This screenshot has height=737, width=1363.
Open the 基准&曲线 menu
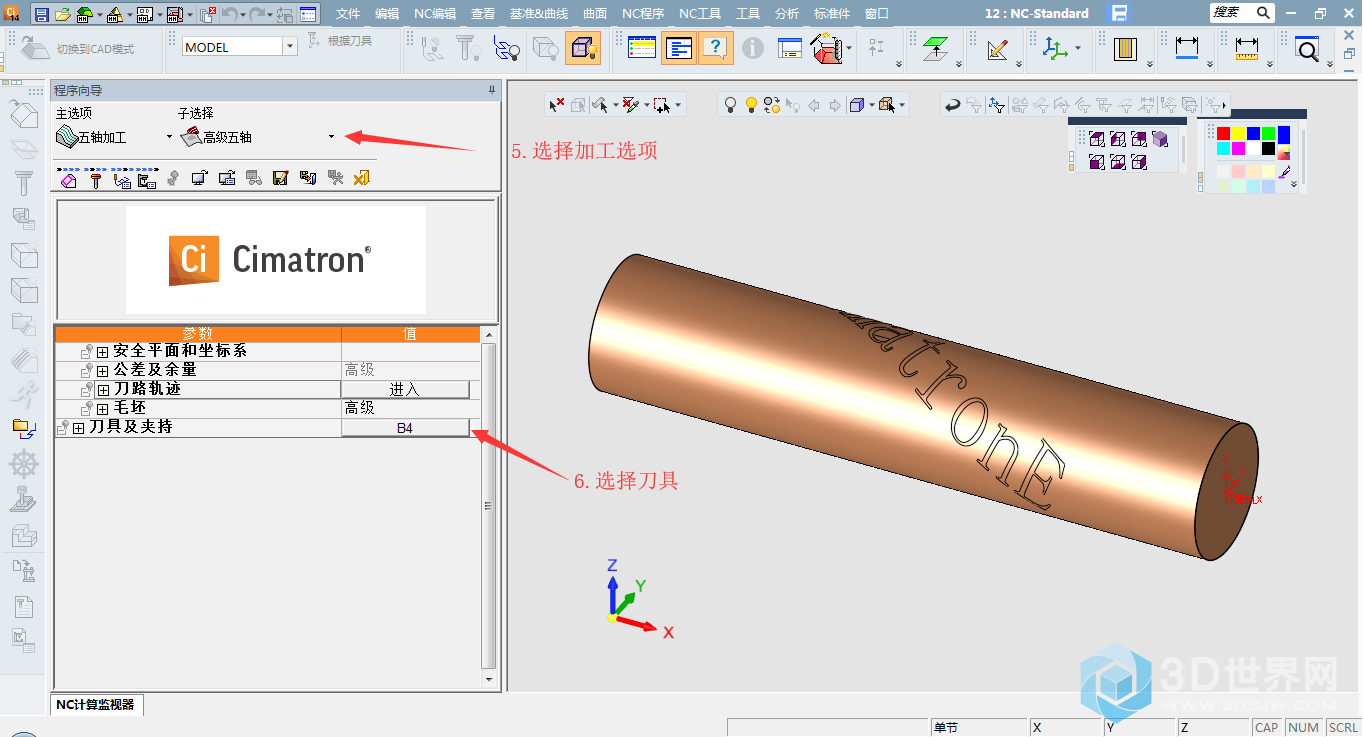click(x=539, y=14)
